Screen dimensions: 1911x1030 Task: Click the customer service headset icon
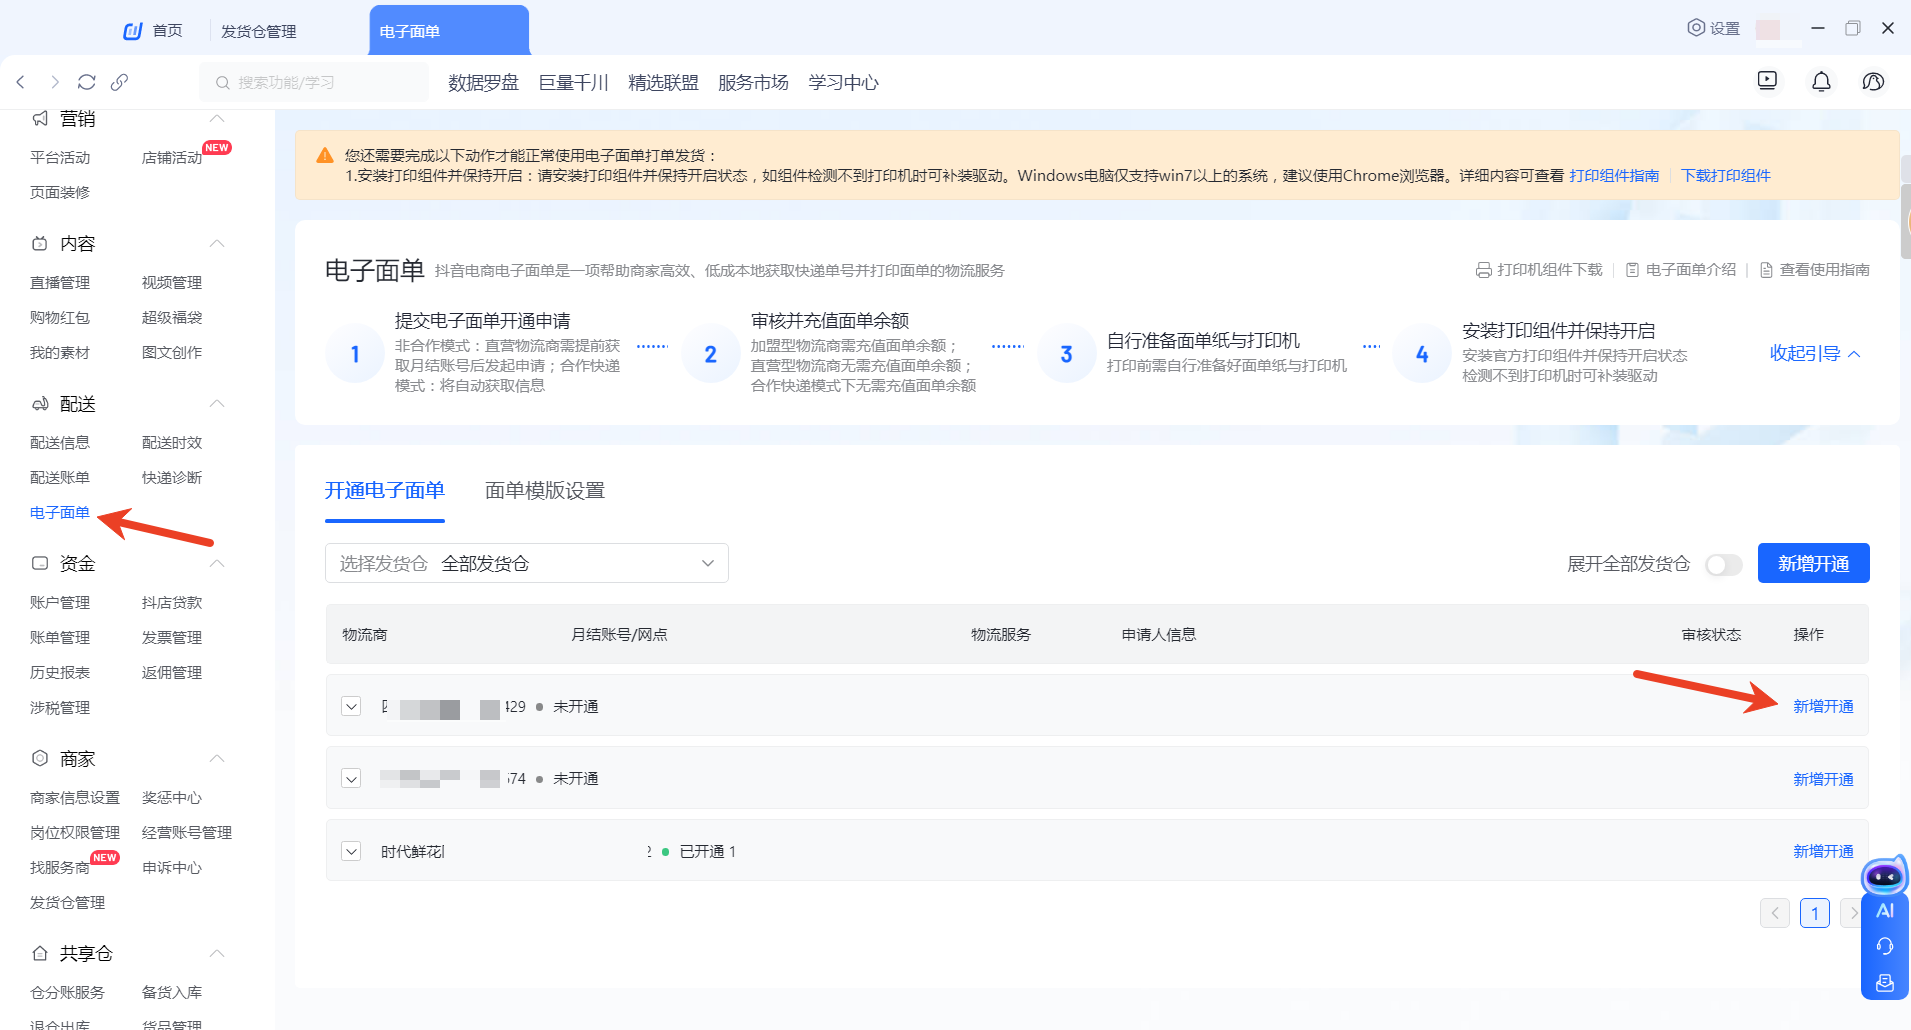point(1884,946)
